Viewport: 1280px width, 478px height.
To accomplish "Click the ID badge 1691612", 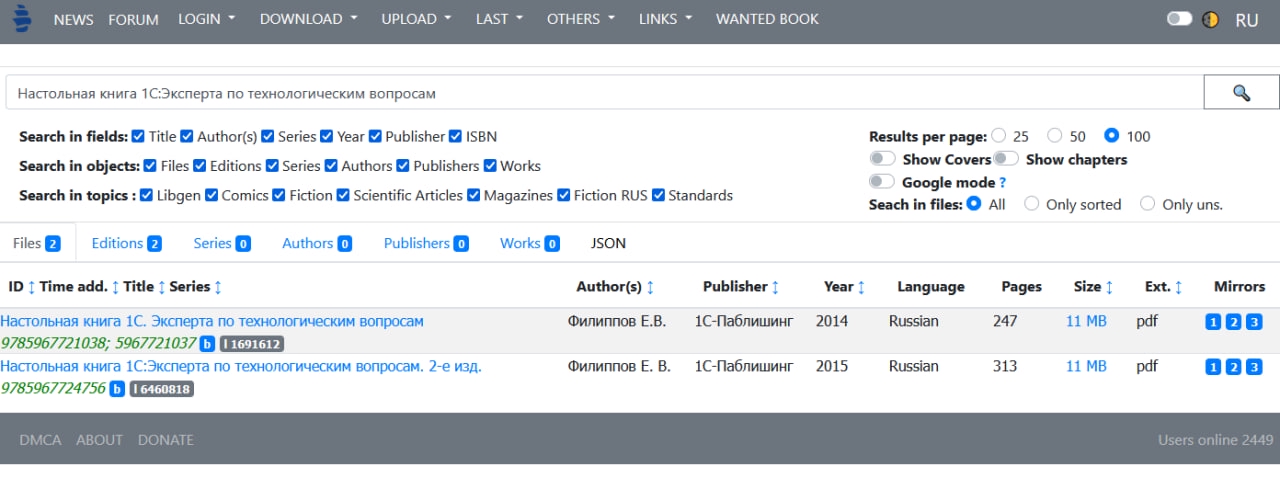I will [x=252, y=344].
